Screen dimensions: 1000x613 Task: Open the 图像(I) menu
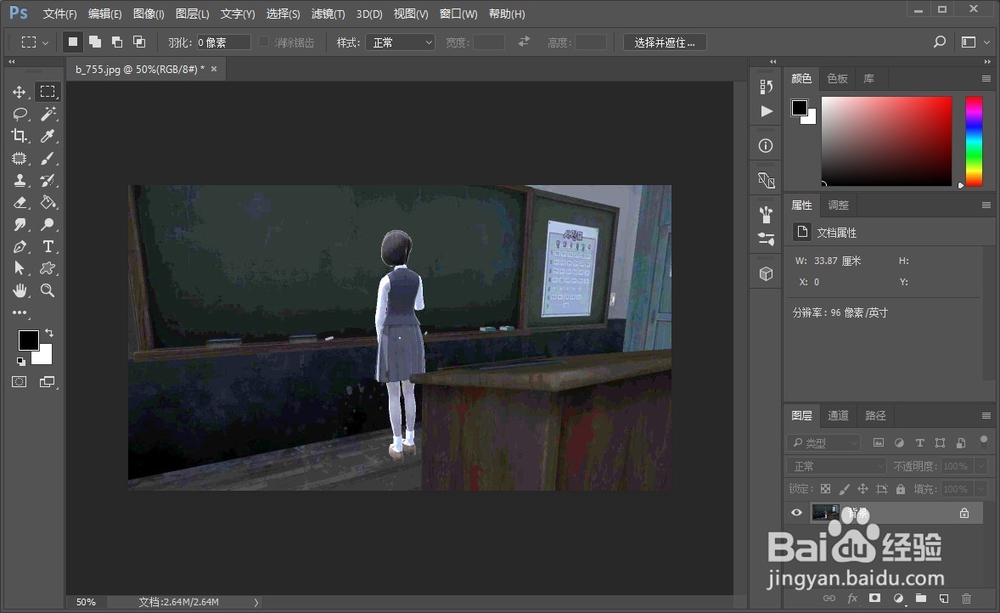(149, 13)
